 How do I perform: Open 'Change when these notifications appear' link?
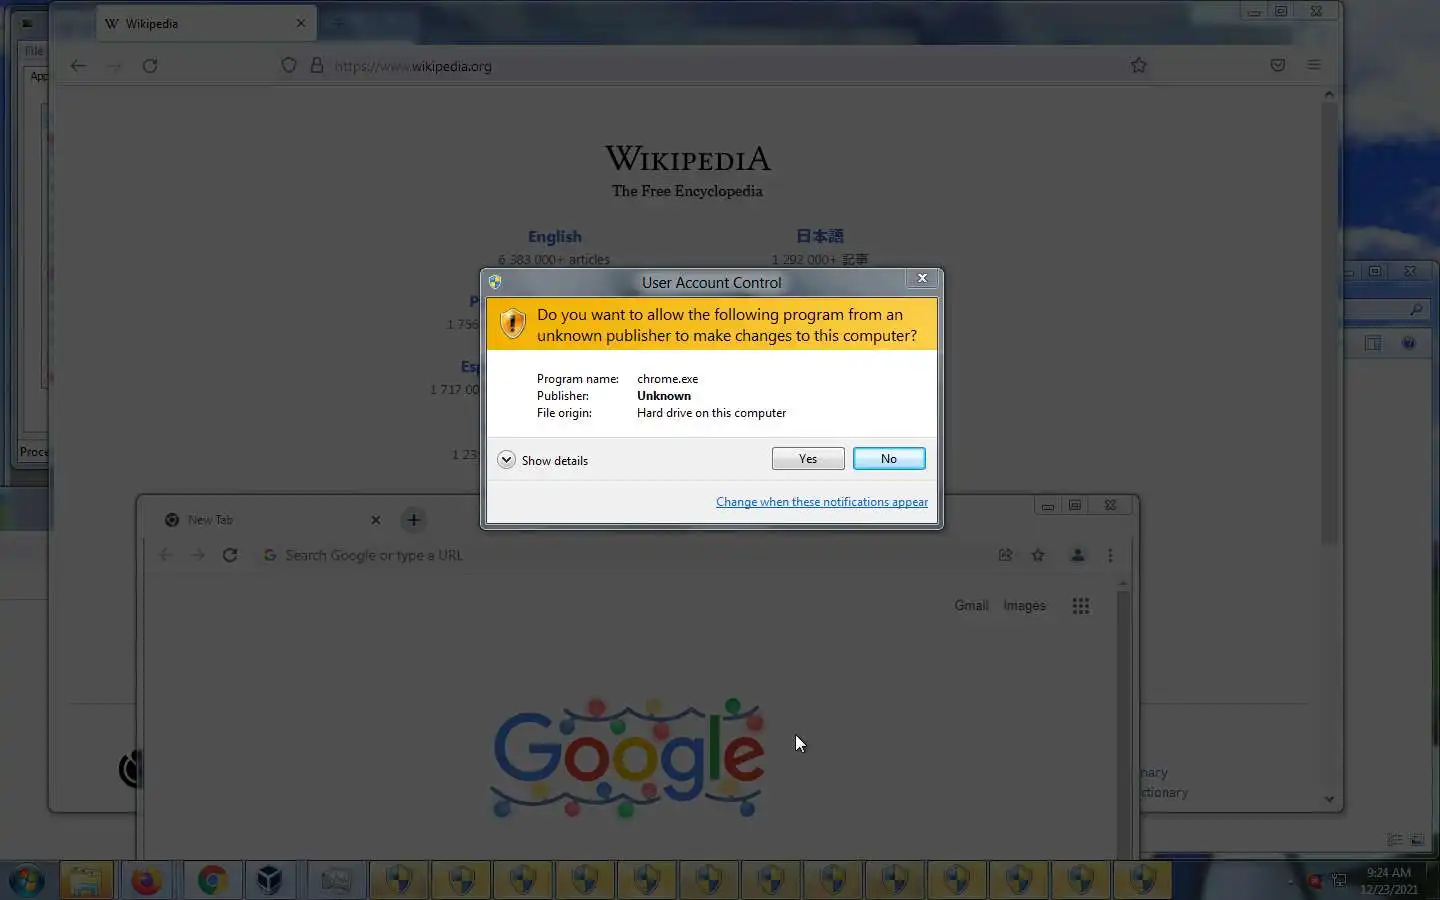pyautogui.click(x=822, y=502)
